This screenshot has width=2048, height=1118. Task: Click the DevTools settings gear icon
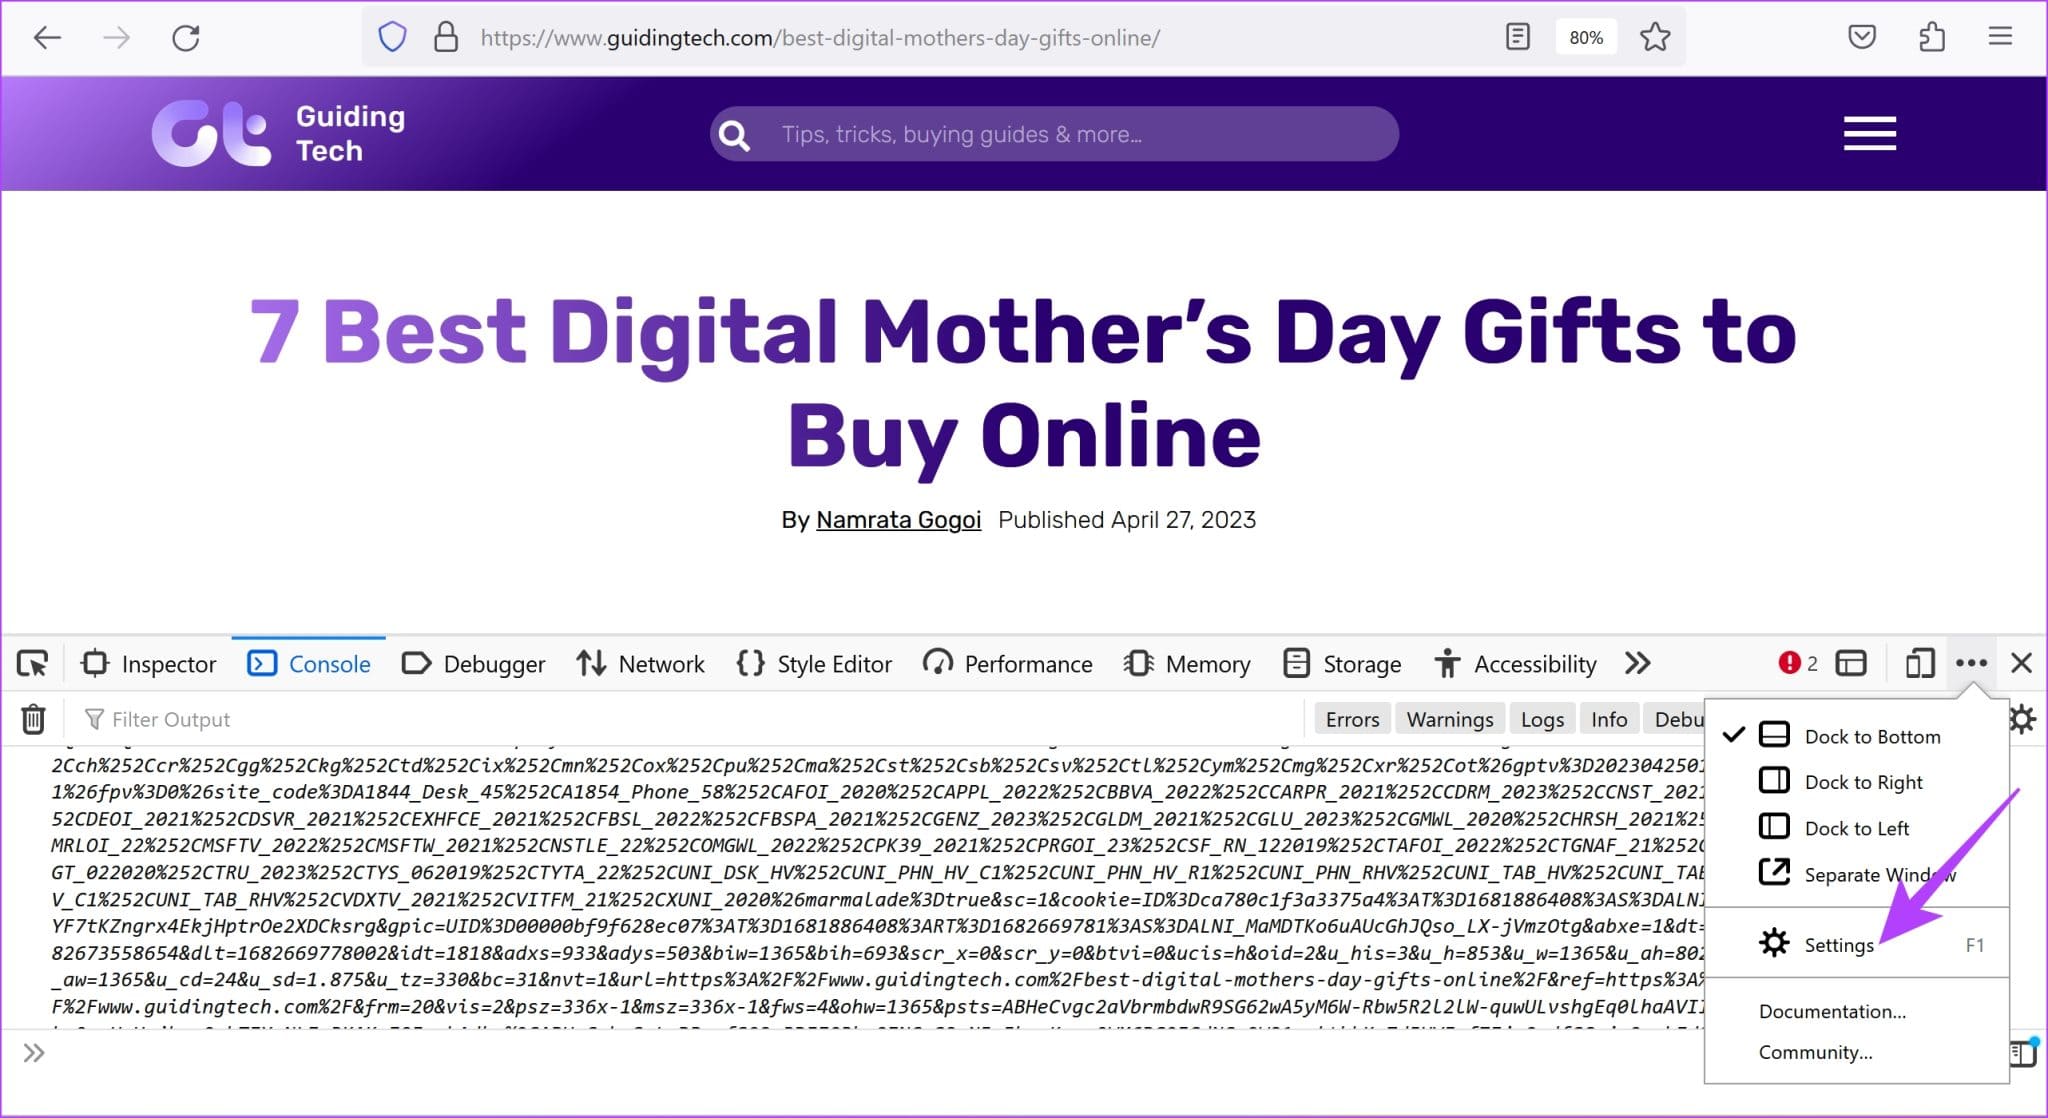(2025, 717)
